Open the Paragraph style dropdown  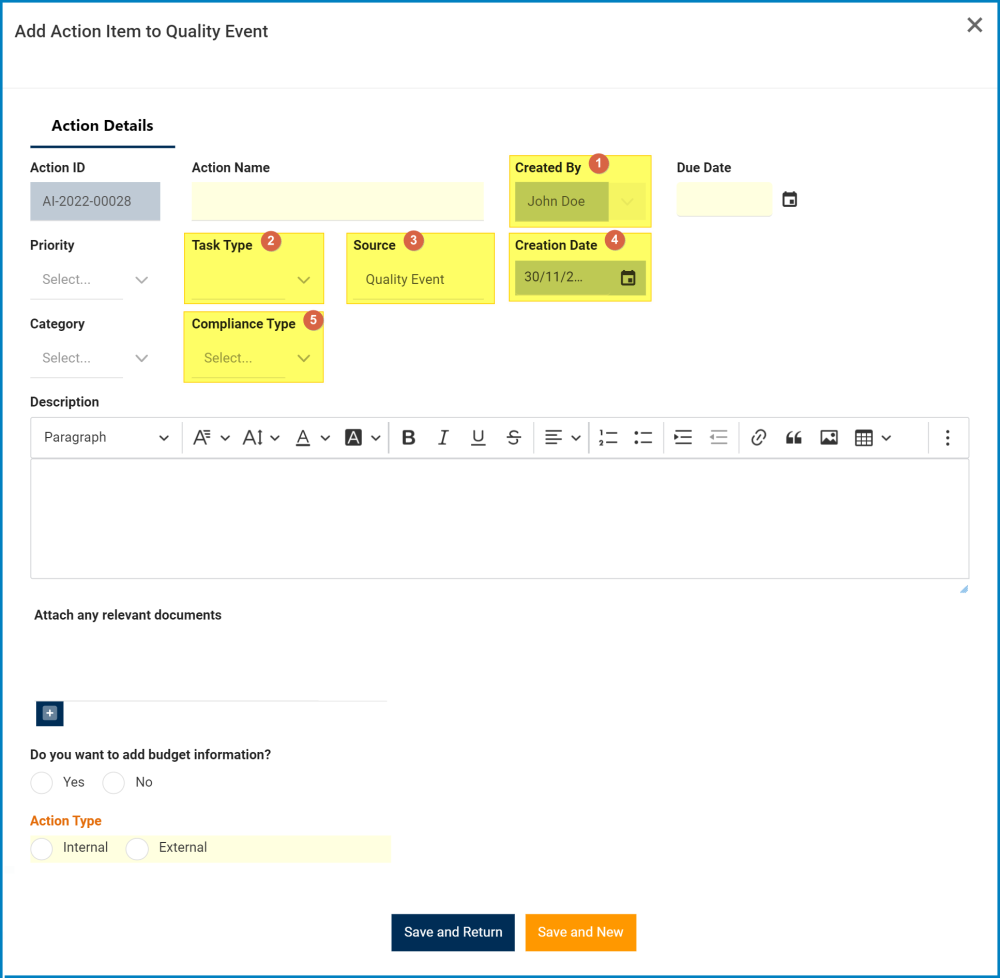[106, 438]
